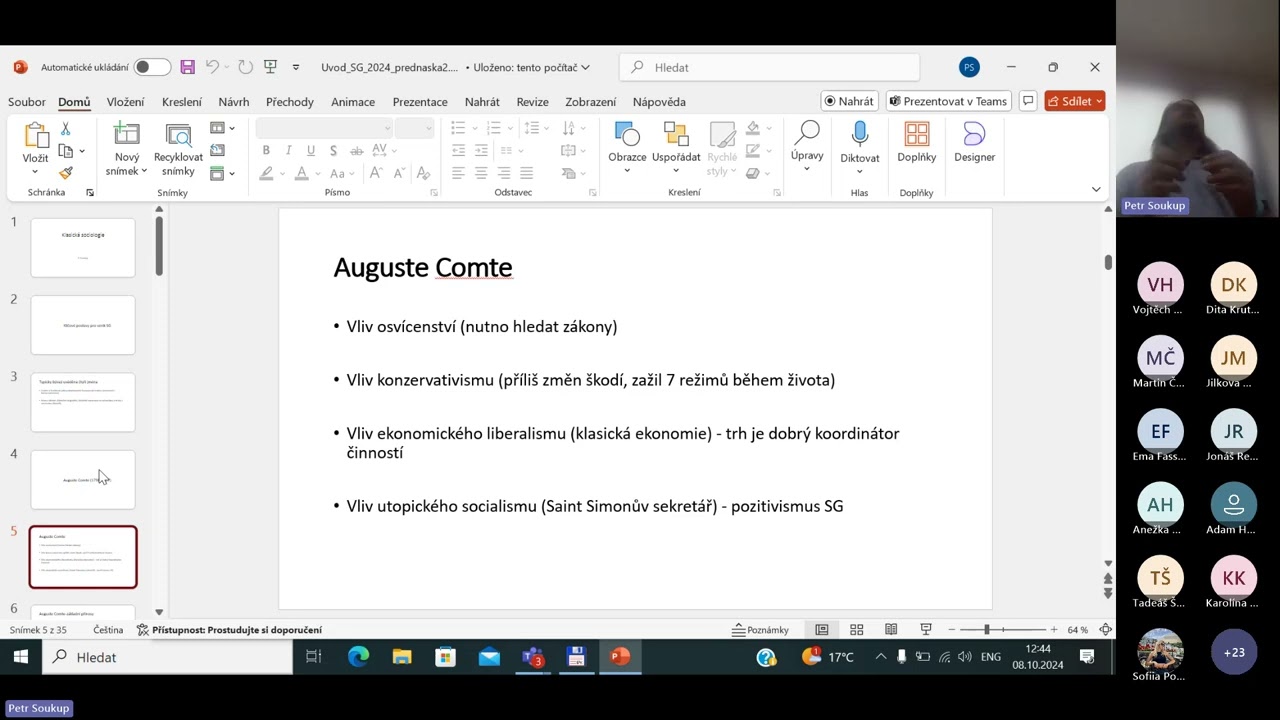1280x720 pixels.
Task: Start the slideshow from the status bar icon
Action: (926, 630)
